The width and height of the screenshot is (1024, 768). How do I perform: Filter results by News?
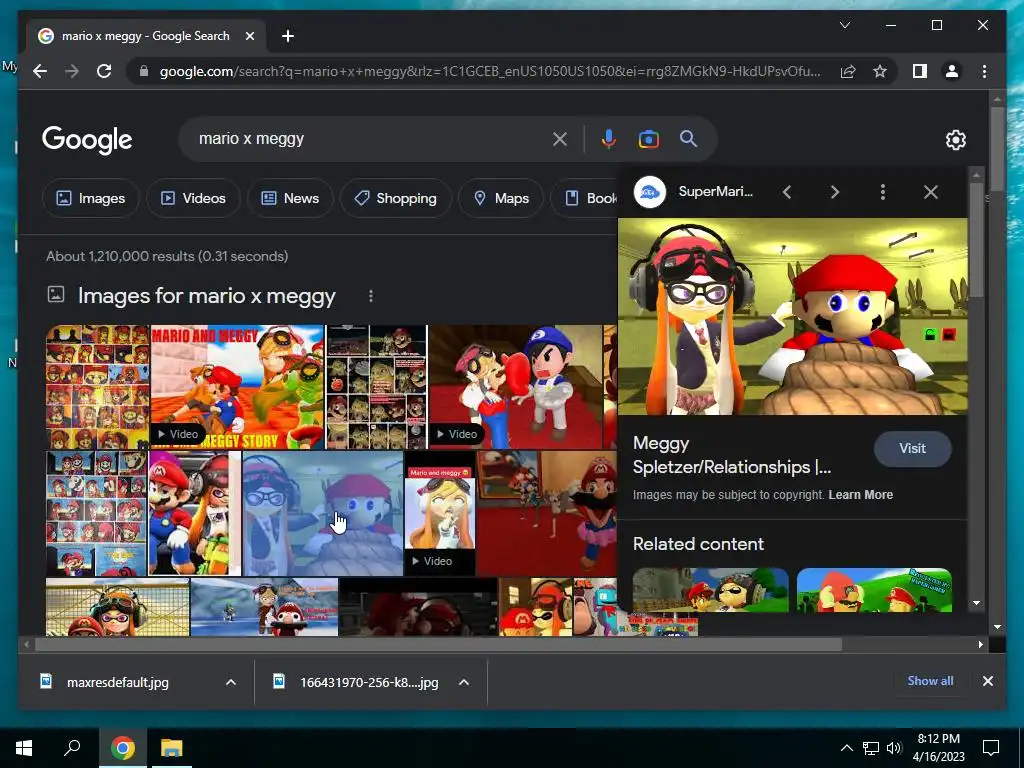tap(291, 198)
